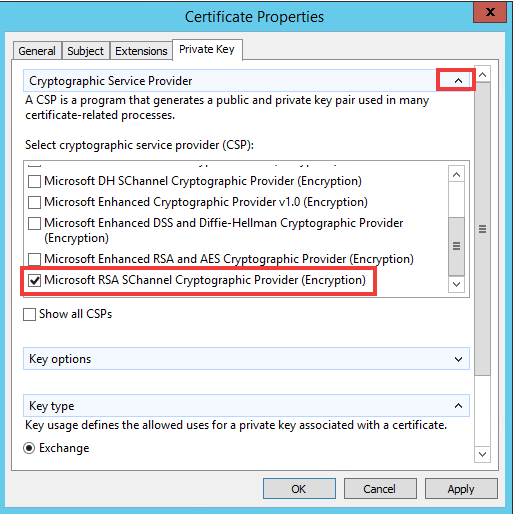
Task: Click 'Key usage defines the allowed uses' description
Action: 236,425
